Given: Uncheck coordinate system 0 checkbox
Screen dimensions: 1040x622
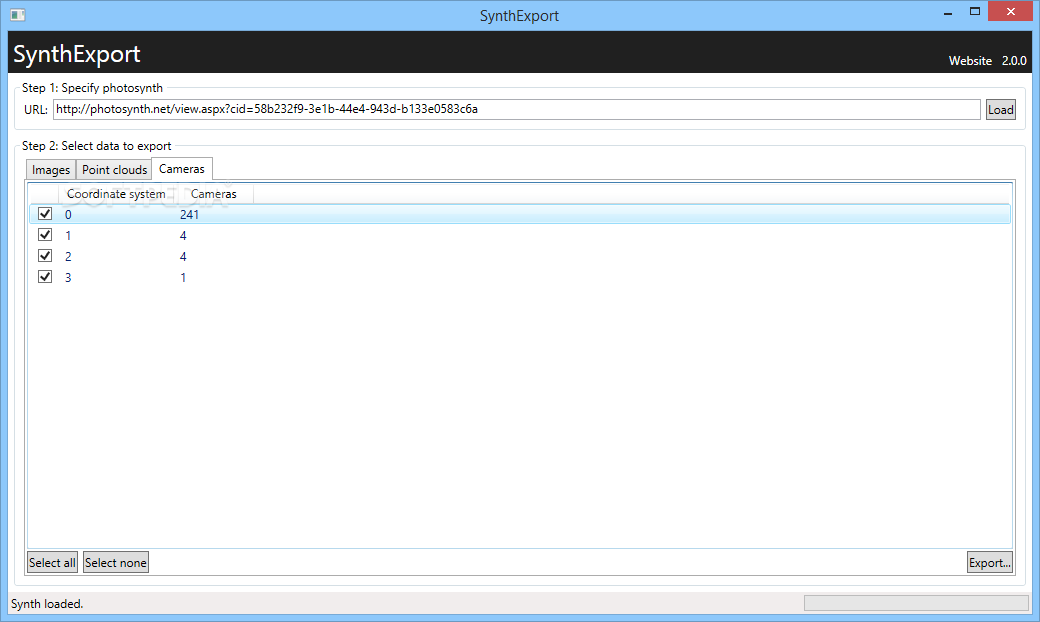Looking at the screenshot, I should coord(45,214).
